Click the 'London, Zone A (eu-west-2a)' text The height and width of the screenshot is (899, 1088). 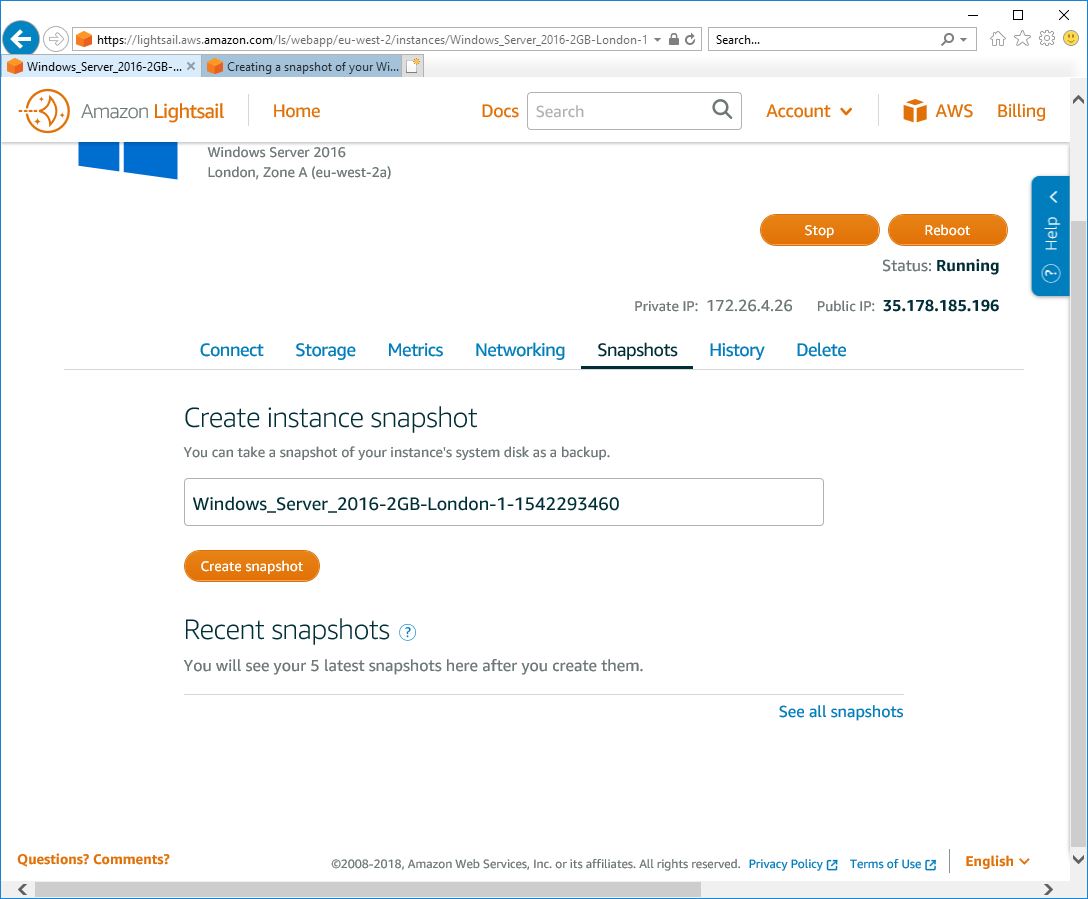pos(299,172)
